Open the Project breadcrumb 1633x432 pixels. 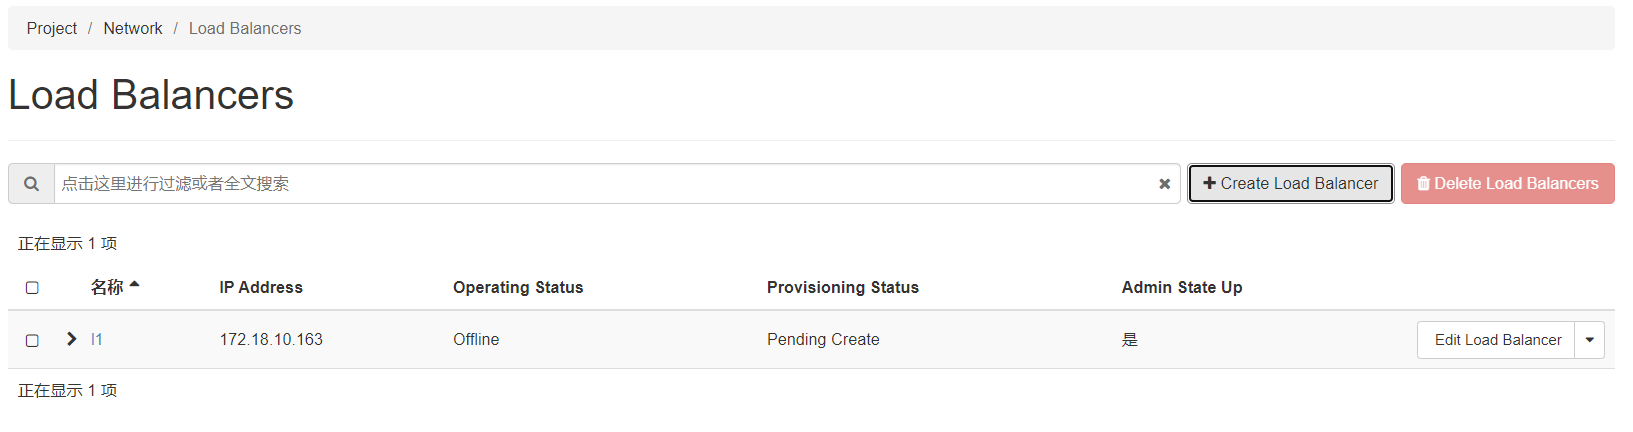tap(52, 28)
